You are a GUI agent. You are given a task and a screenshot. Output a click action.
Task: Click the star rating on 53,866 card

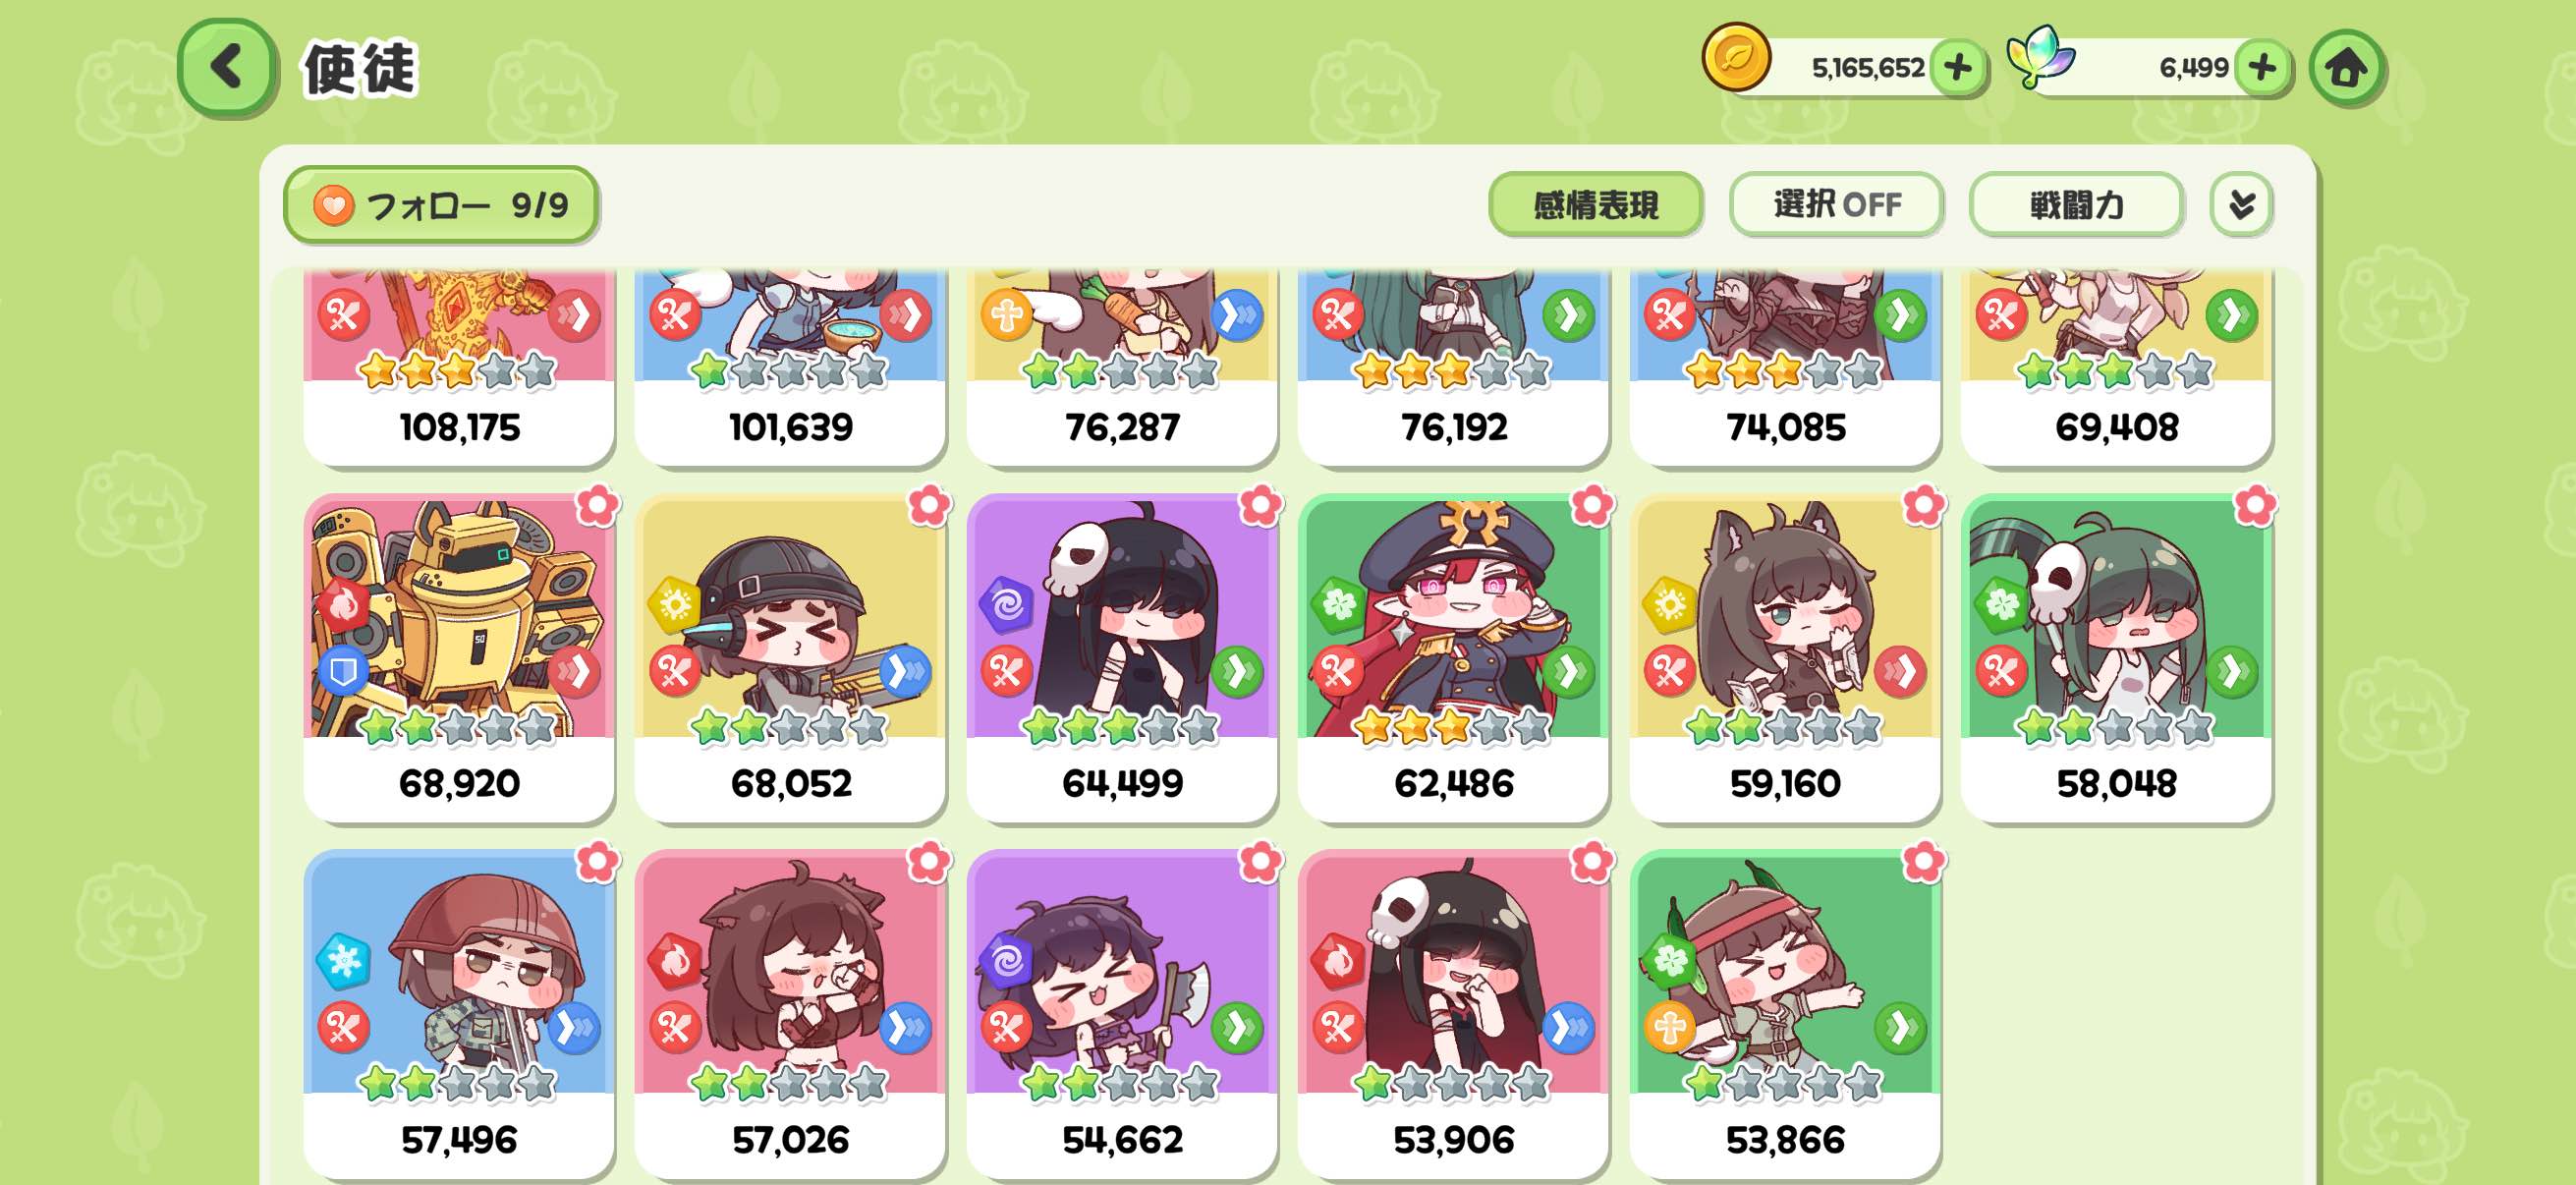(1784, 1083)
